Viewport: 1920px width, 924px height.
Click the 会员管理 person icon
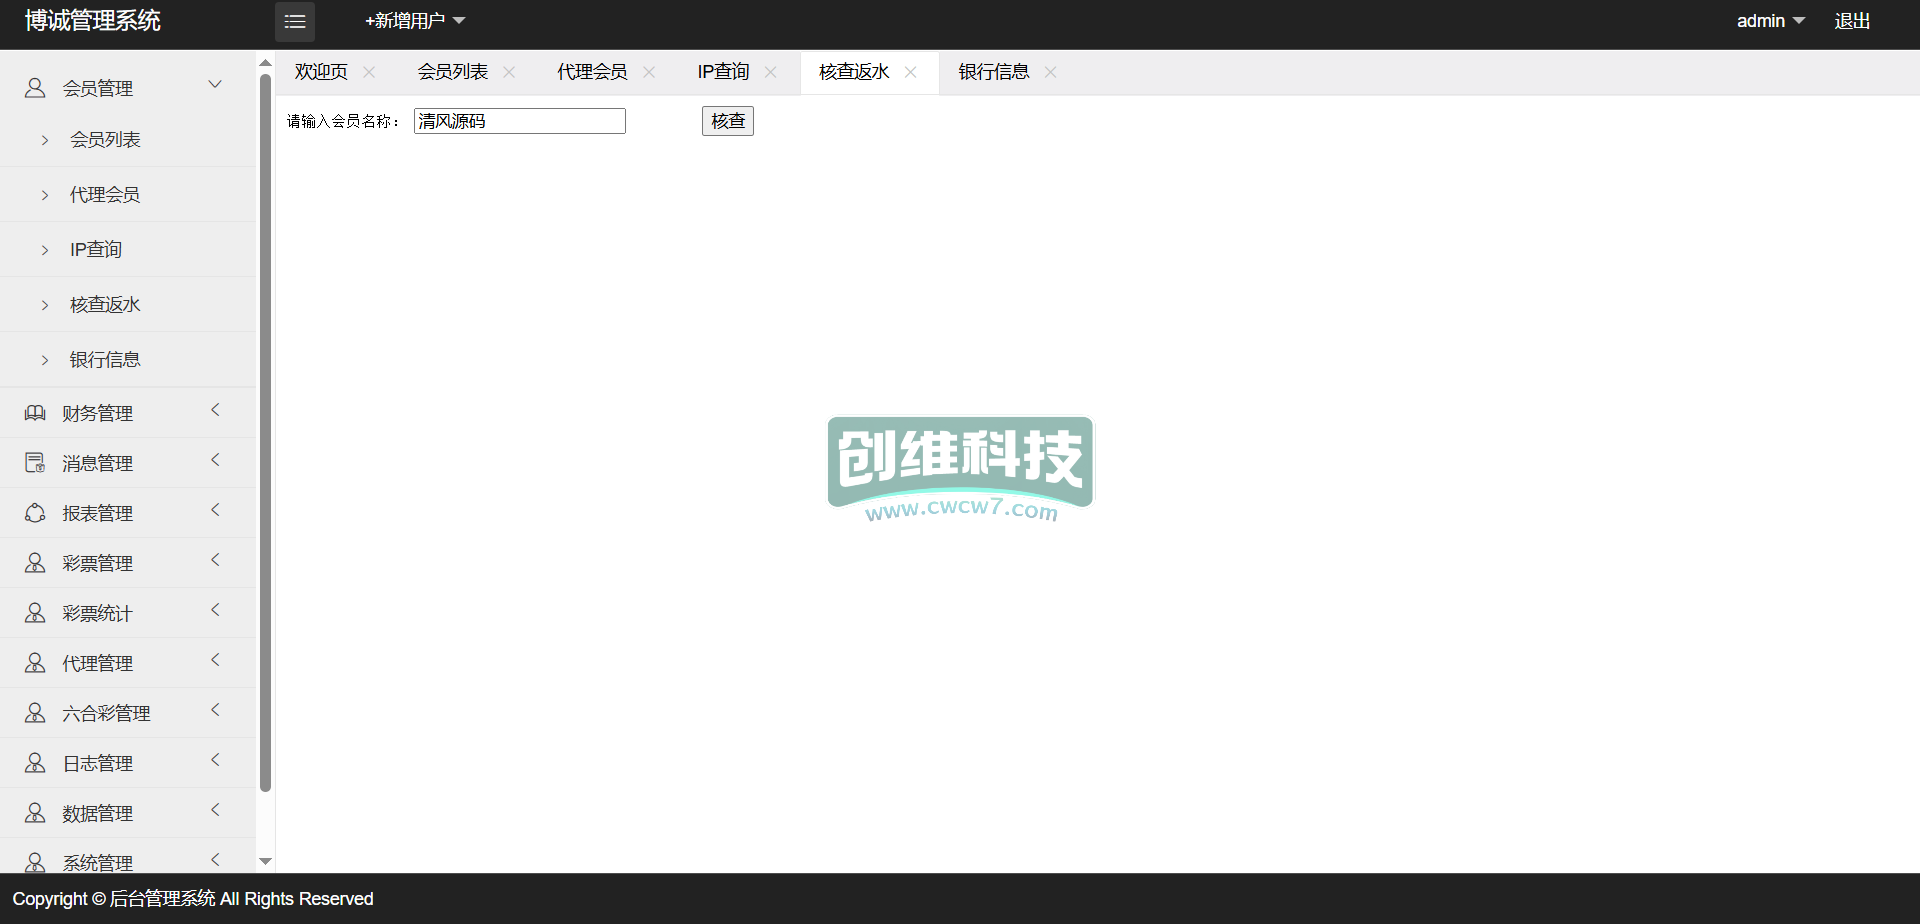click(35, 88)
